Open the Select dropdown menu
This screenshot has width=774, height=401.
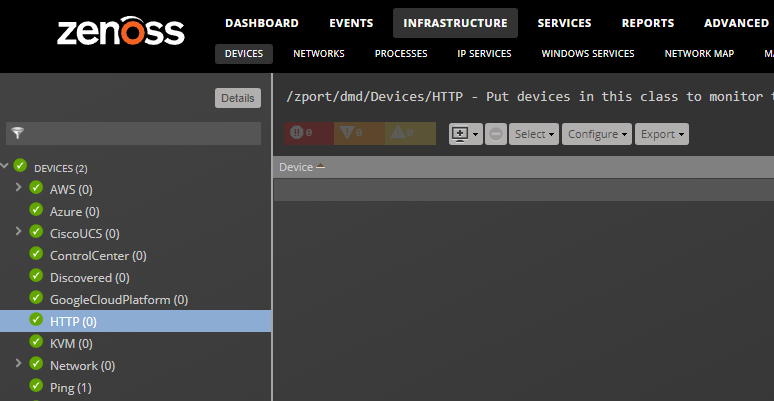pyautogui.click(x=534, y=134)
